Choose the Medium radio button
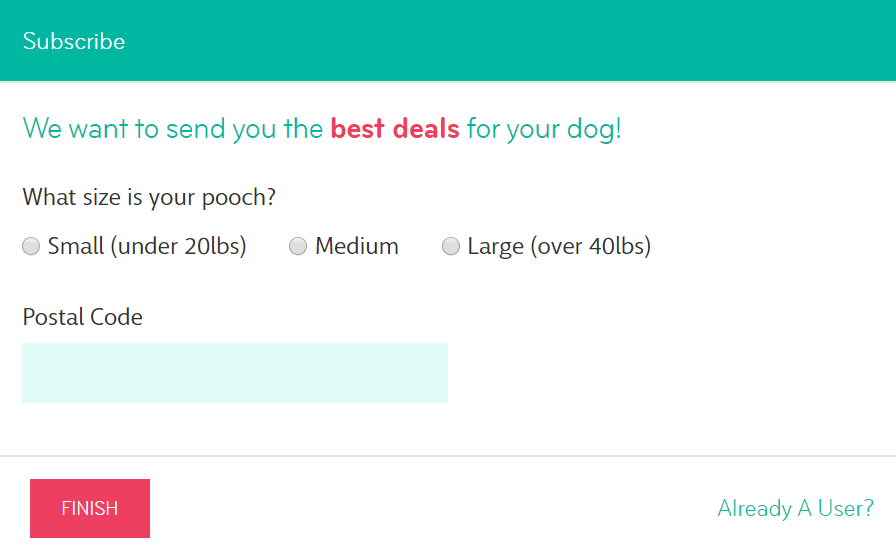This screenshot has height=560, width=896. point(298,246)
